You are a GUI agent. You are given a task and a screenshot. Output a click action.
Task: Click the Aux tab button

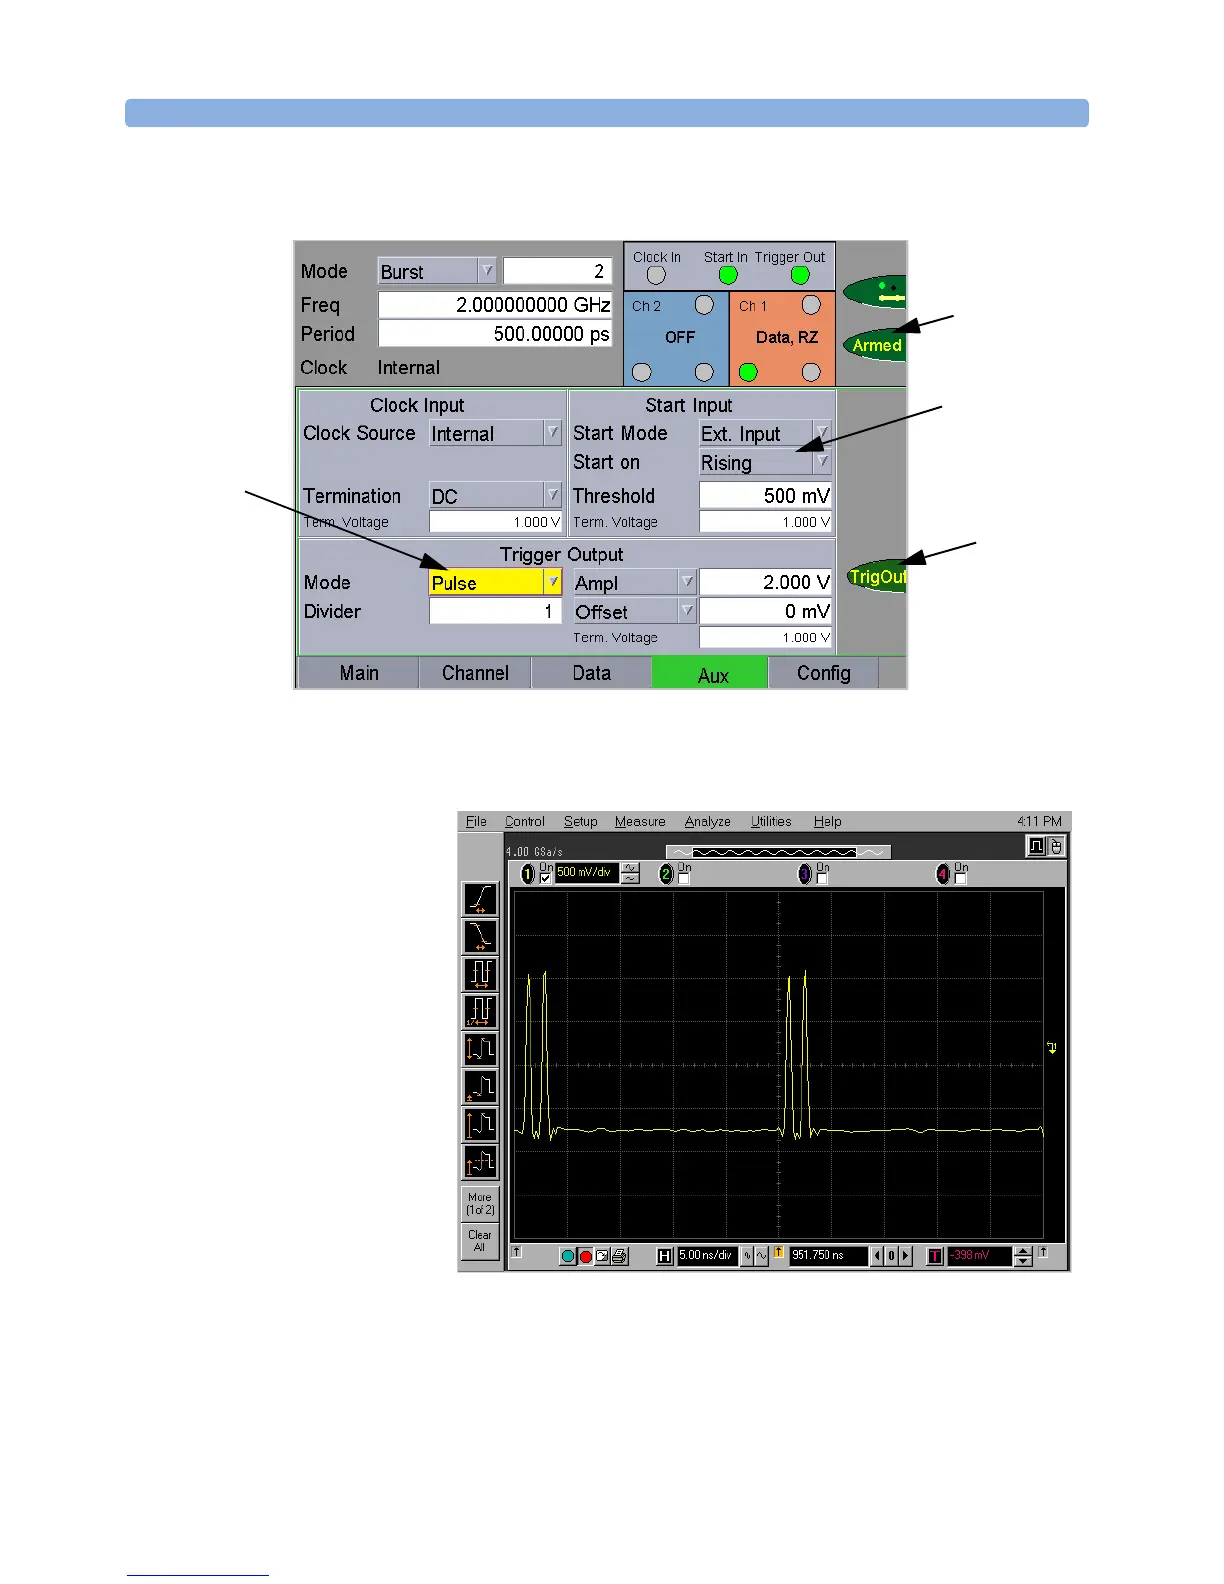710,673
